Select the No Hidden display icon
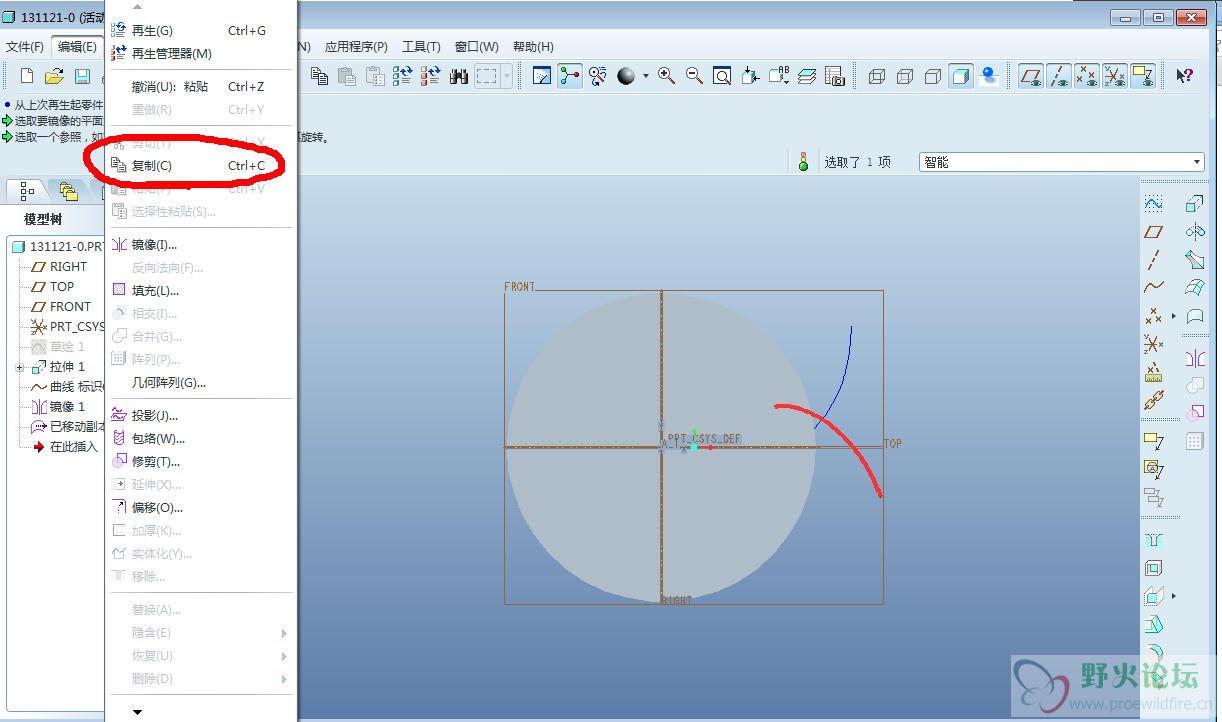This screenshot has width=1222, height=722. [x=933, y=76]
